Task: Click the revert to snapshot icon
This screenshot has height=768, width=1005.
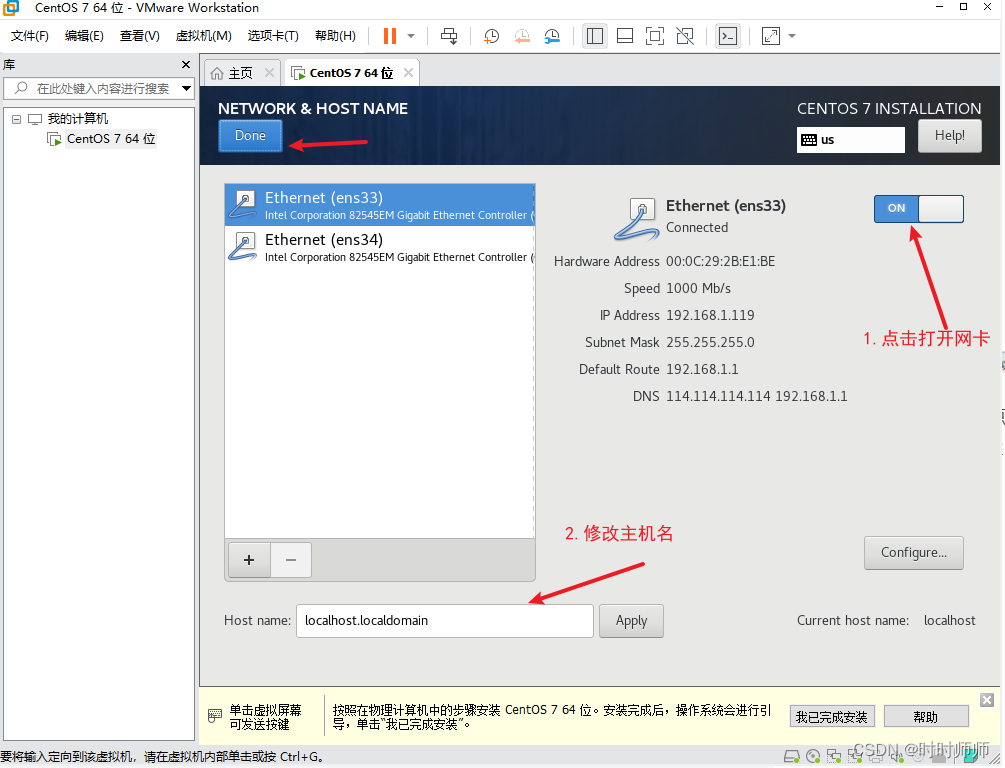Action: 522,36
